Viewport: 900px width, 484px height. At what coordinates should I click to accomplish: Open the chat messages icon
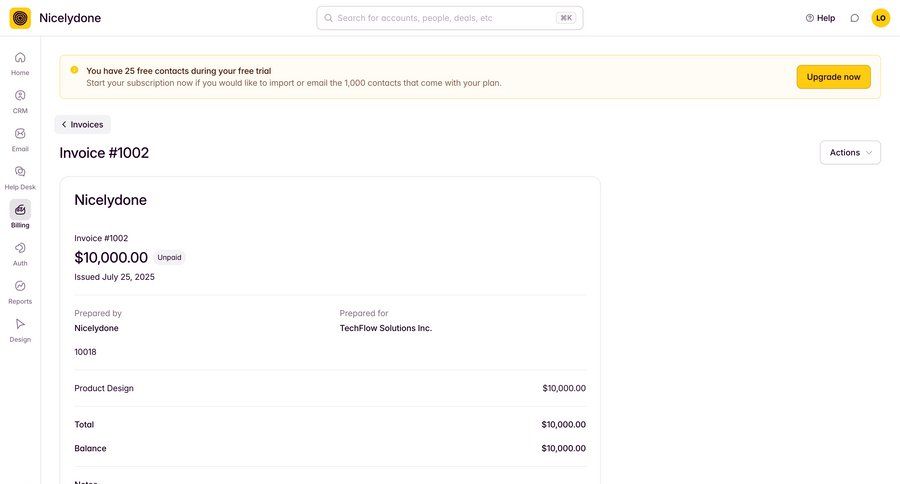(x=855, y=18)
